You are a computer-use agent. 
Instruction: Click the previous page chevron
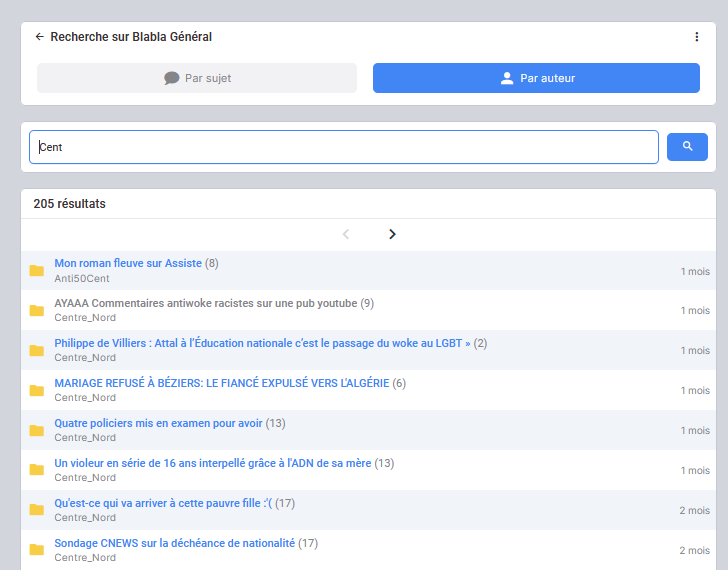tap(346, 234)
